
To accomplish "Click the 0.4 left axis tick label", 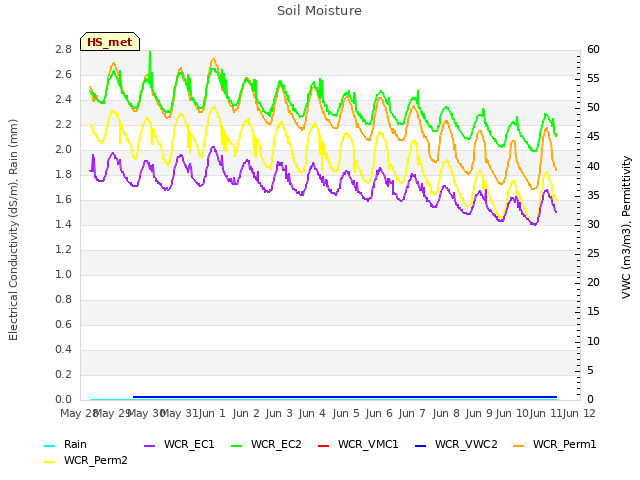I will pos(63,349).
